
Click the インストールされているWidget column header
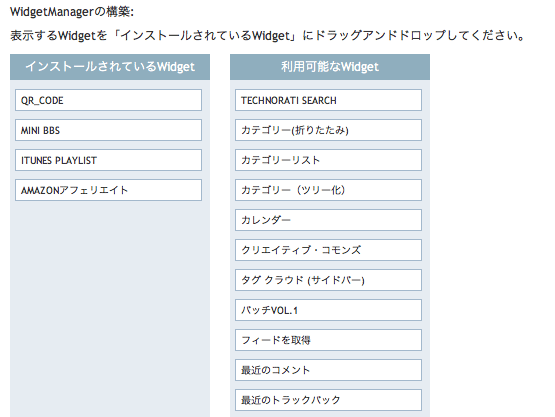point(110,67)
